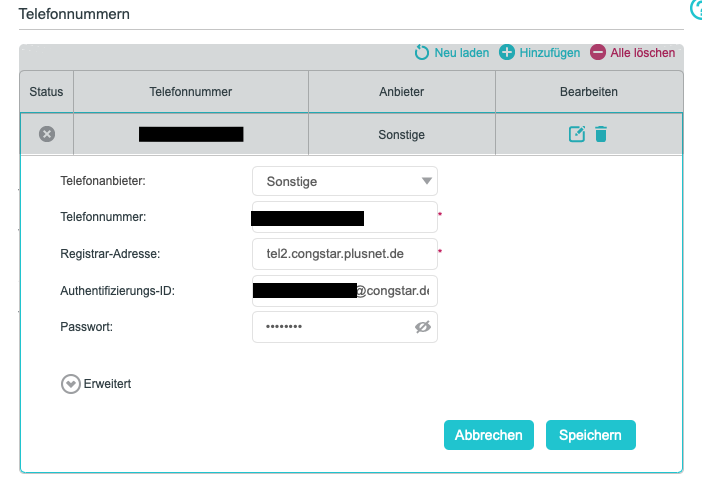702x489 pixels.
Task: Click the edit pencil icon in Bearbeiten column
Action: pos(577,134)
